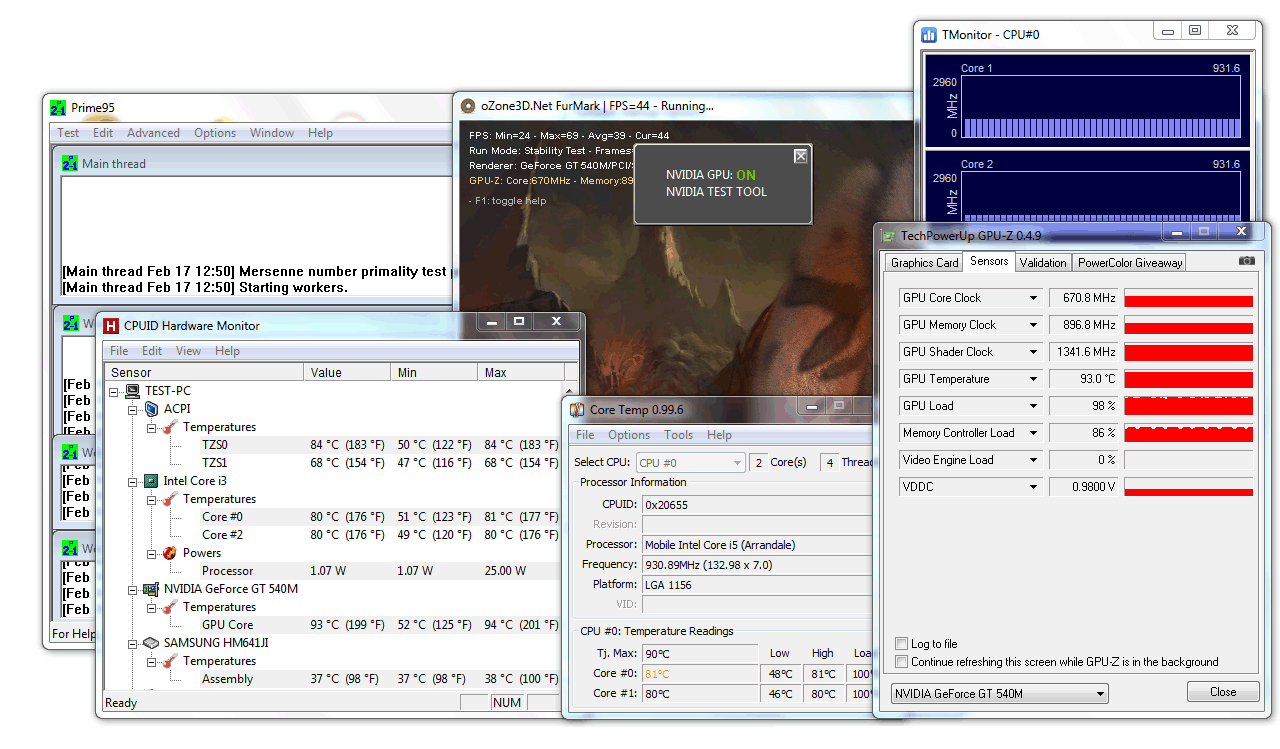The image size is (1280, 749).
Task: Click the Frequency field in Core Temp
Action: coord(757,565)
